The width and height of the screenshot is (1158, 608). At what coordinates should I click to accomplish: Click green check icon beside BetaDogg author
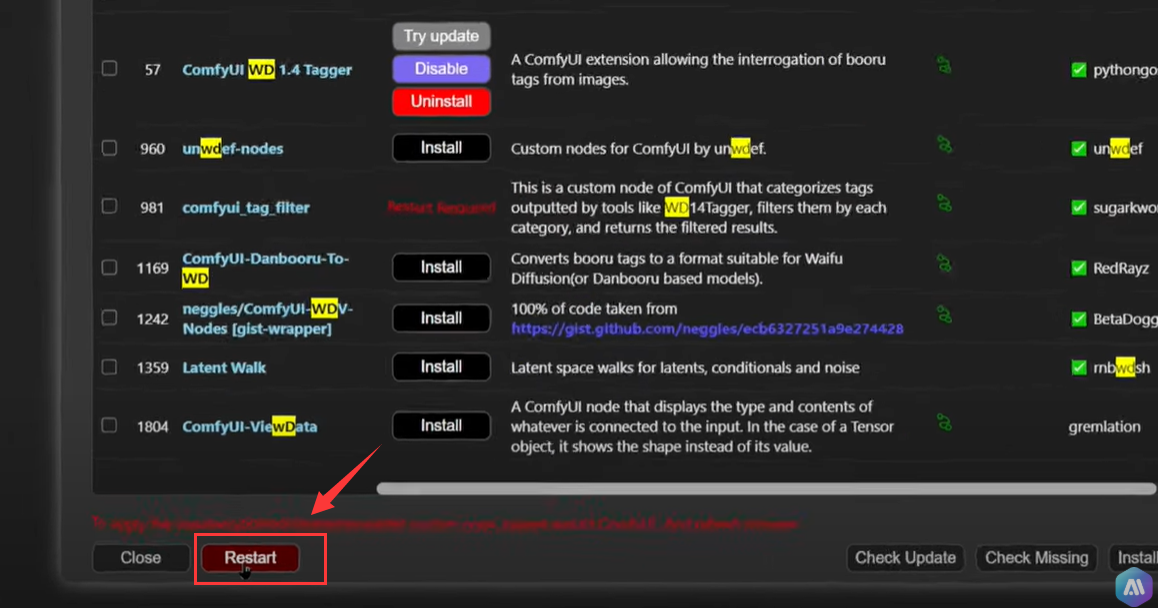coord(1078,319)
